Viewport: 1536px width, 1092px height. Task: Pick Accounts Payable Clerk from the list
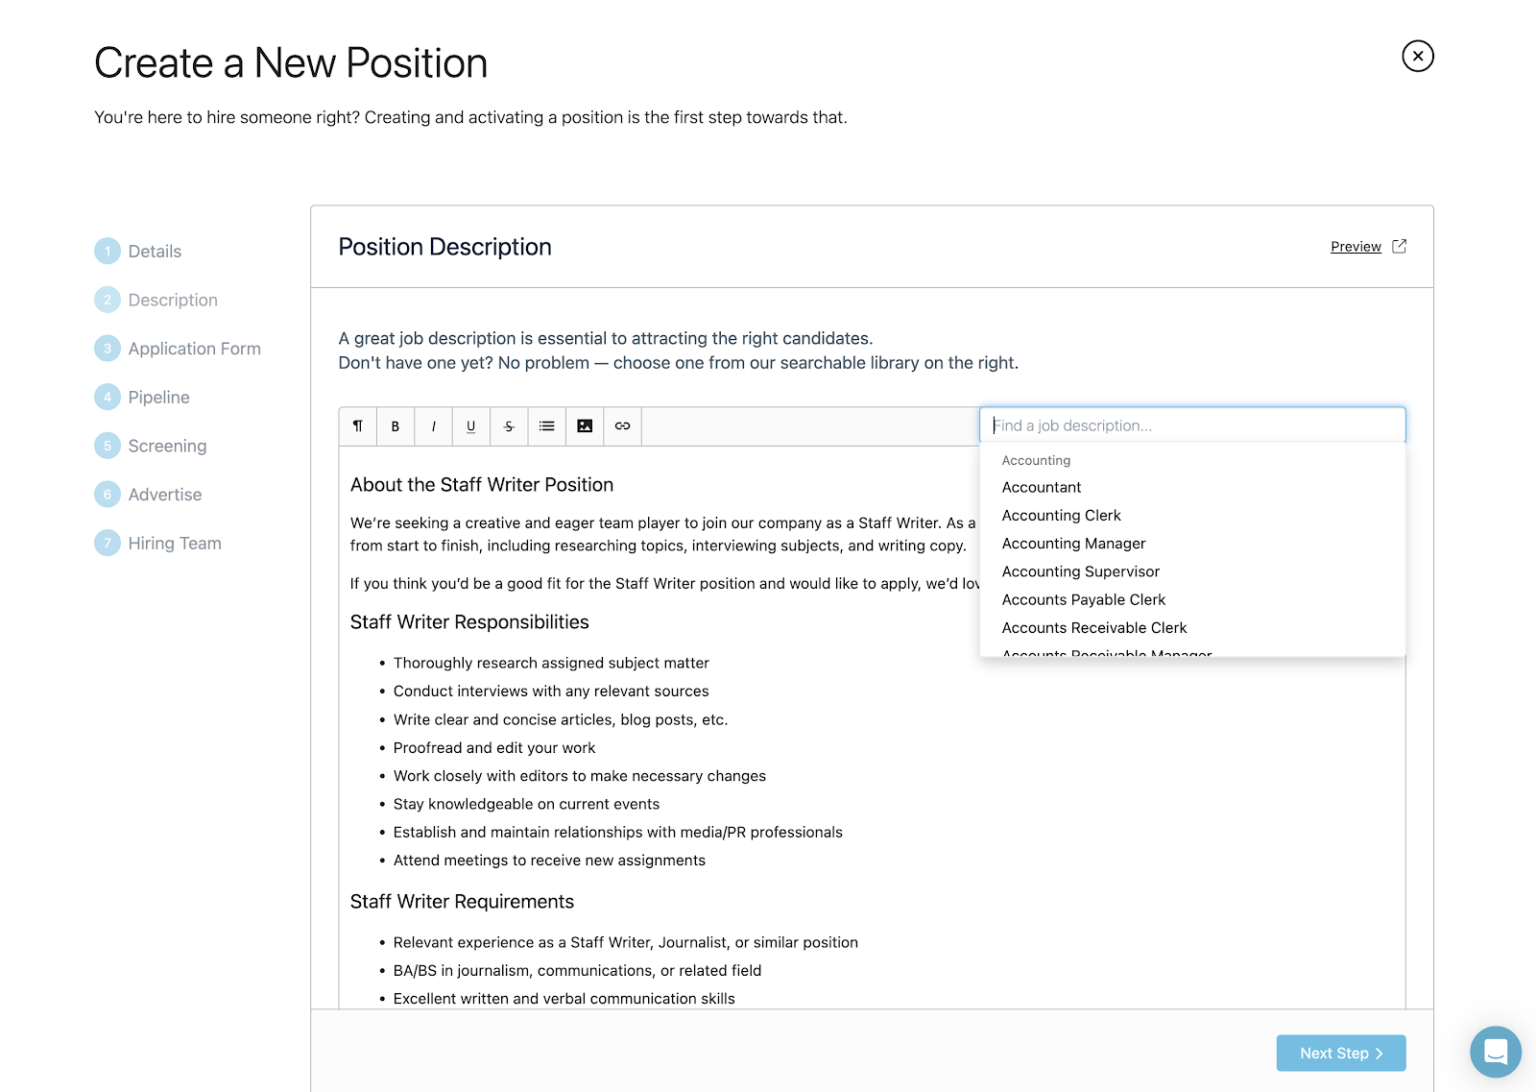point(1083,599)
